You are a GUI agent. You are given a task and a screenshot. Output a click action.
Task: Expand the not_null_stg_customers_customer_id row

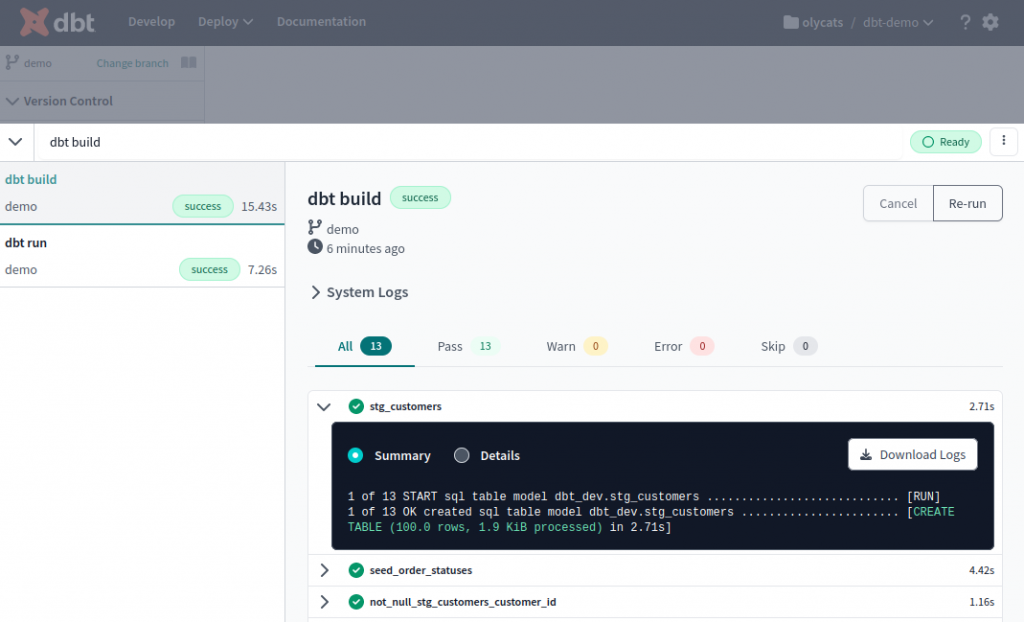click(x=324, y=602)
